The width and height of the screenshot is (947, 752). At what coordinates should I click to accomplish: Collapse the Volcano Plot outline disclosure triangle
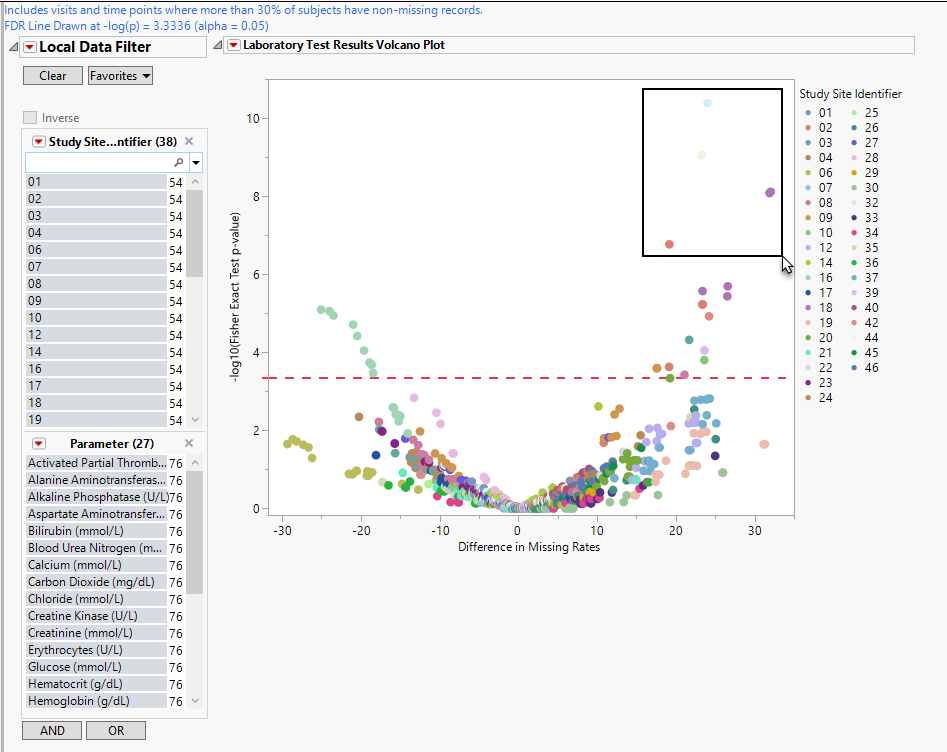point(217,45)
